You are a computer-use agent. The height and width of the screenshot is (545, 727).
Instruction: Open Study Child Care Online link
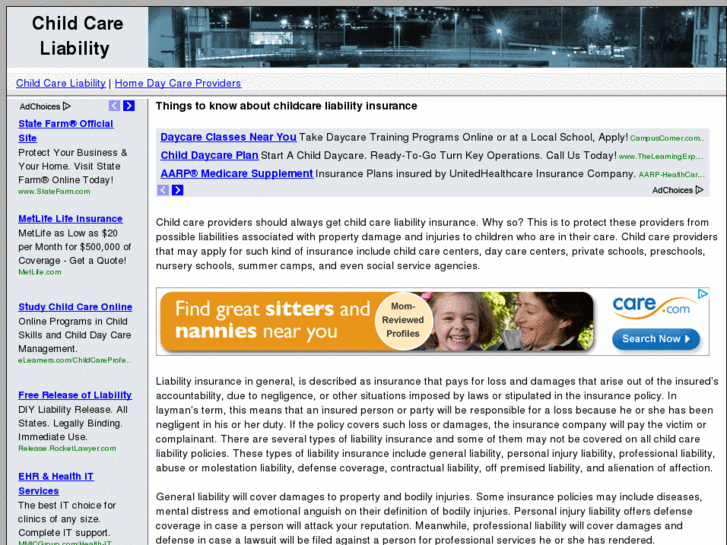tap(75, 307)
